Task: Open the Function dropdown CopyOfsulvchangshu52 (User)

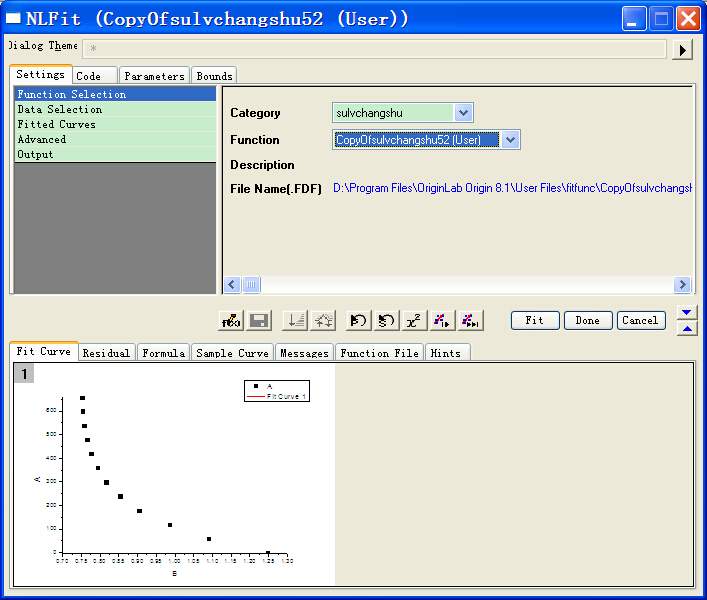Action: [x=510, y=140]
